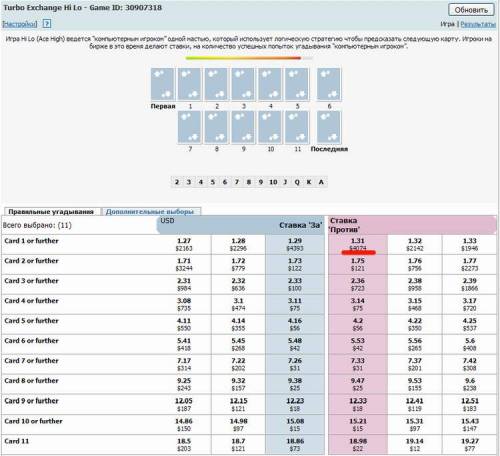Click the Обновить refresh button
This screenshot has height=456, width=500.
[471, 10]
